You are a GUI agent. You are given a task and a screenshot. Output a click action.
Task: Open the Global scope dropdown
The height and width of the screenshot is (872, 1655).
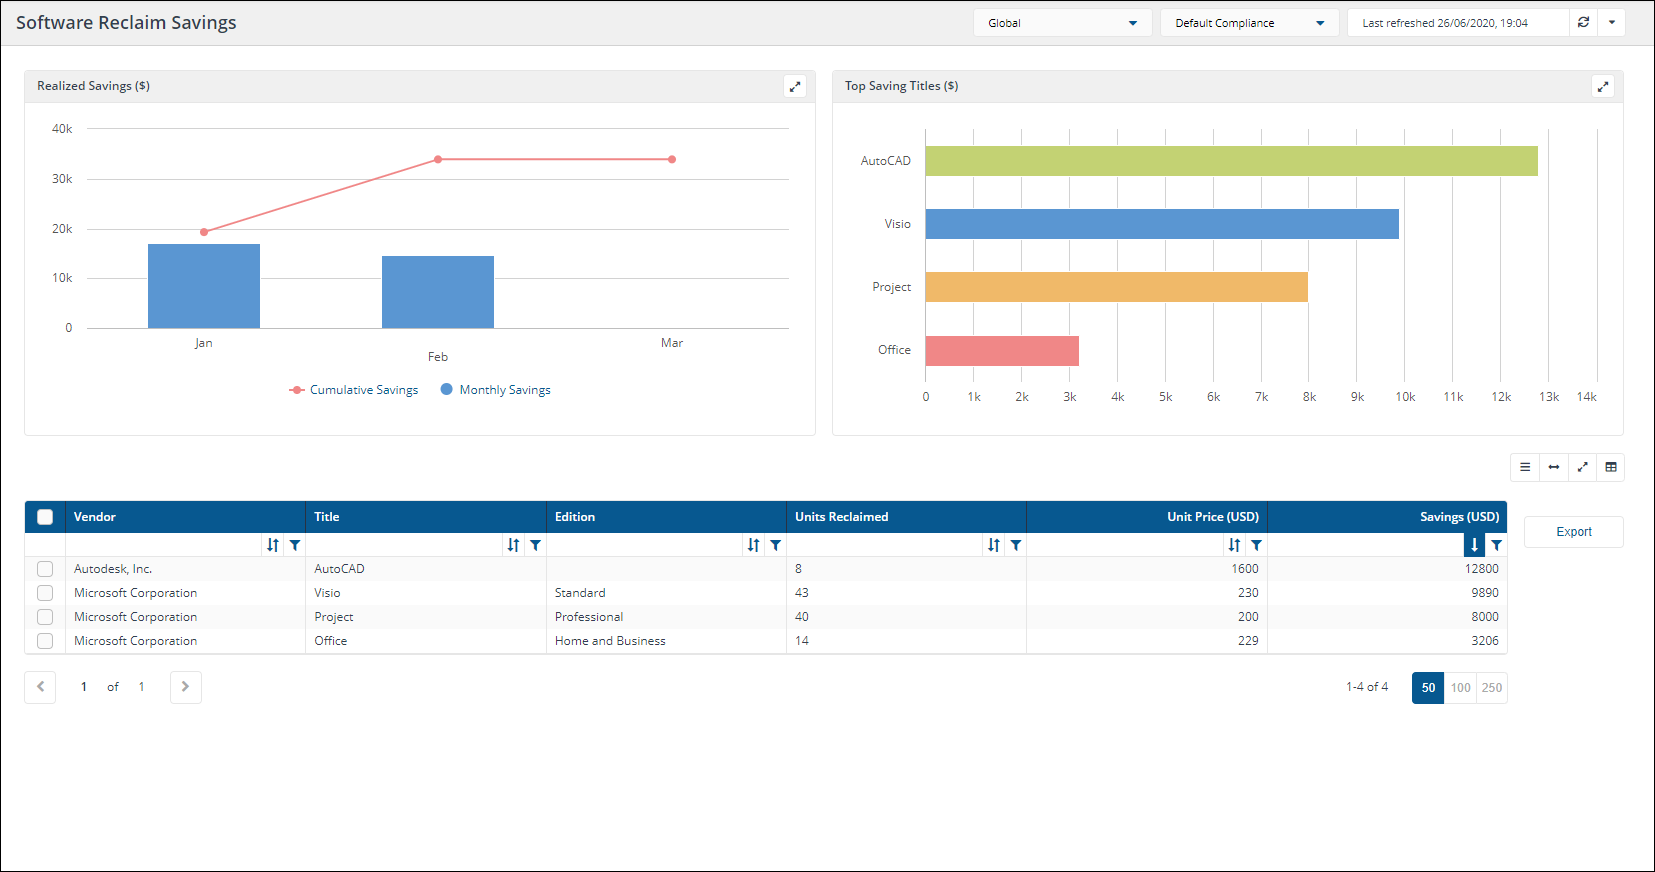tap(1062, 23)
